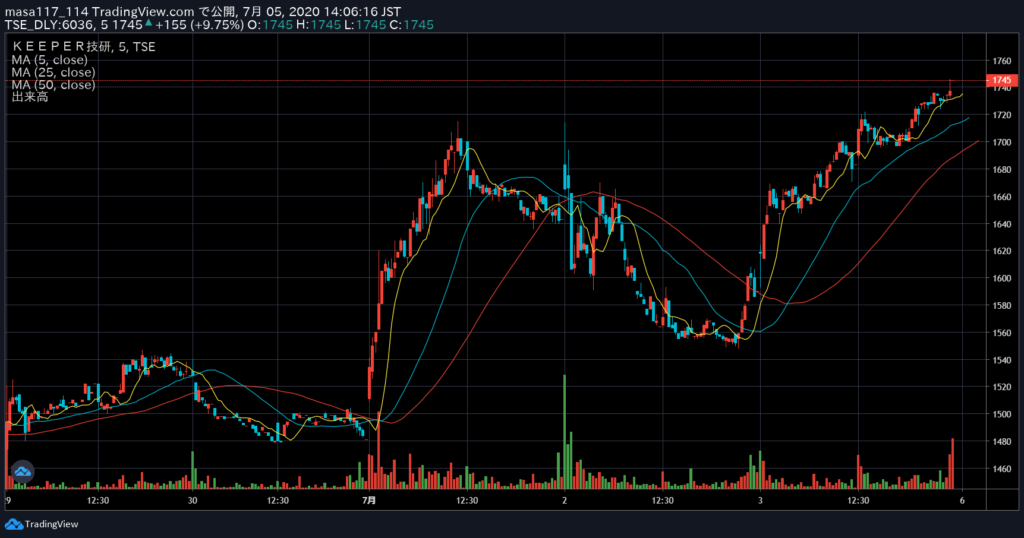
Task: Click the 出来高 volume legend
Action: coord(30,97)
